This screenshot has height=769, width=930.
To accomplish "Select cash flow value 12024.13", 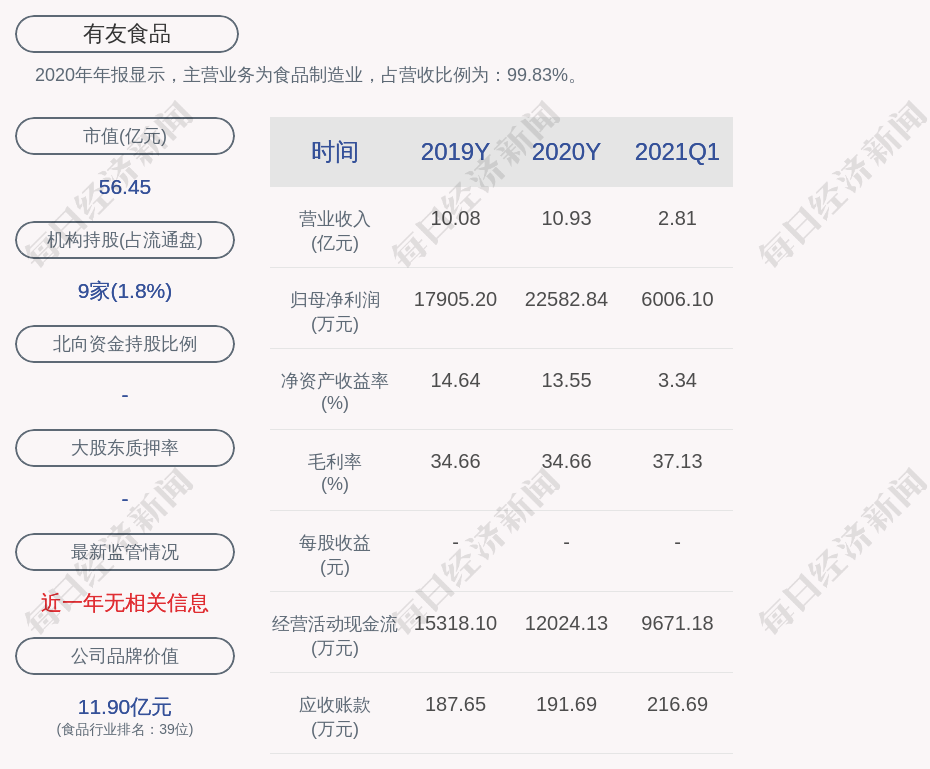I will click(x=566, y=623).
